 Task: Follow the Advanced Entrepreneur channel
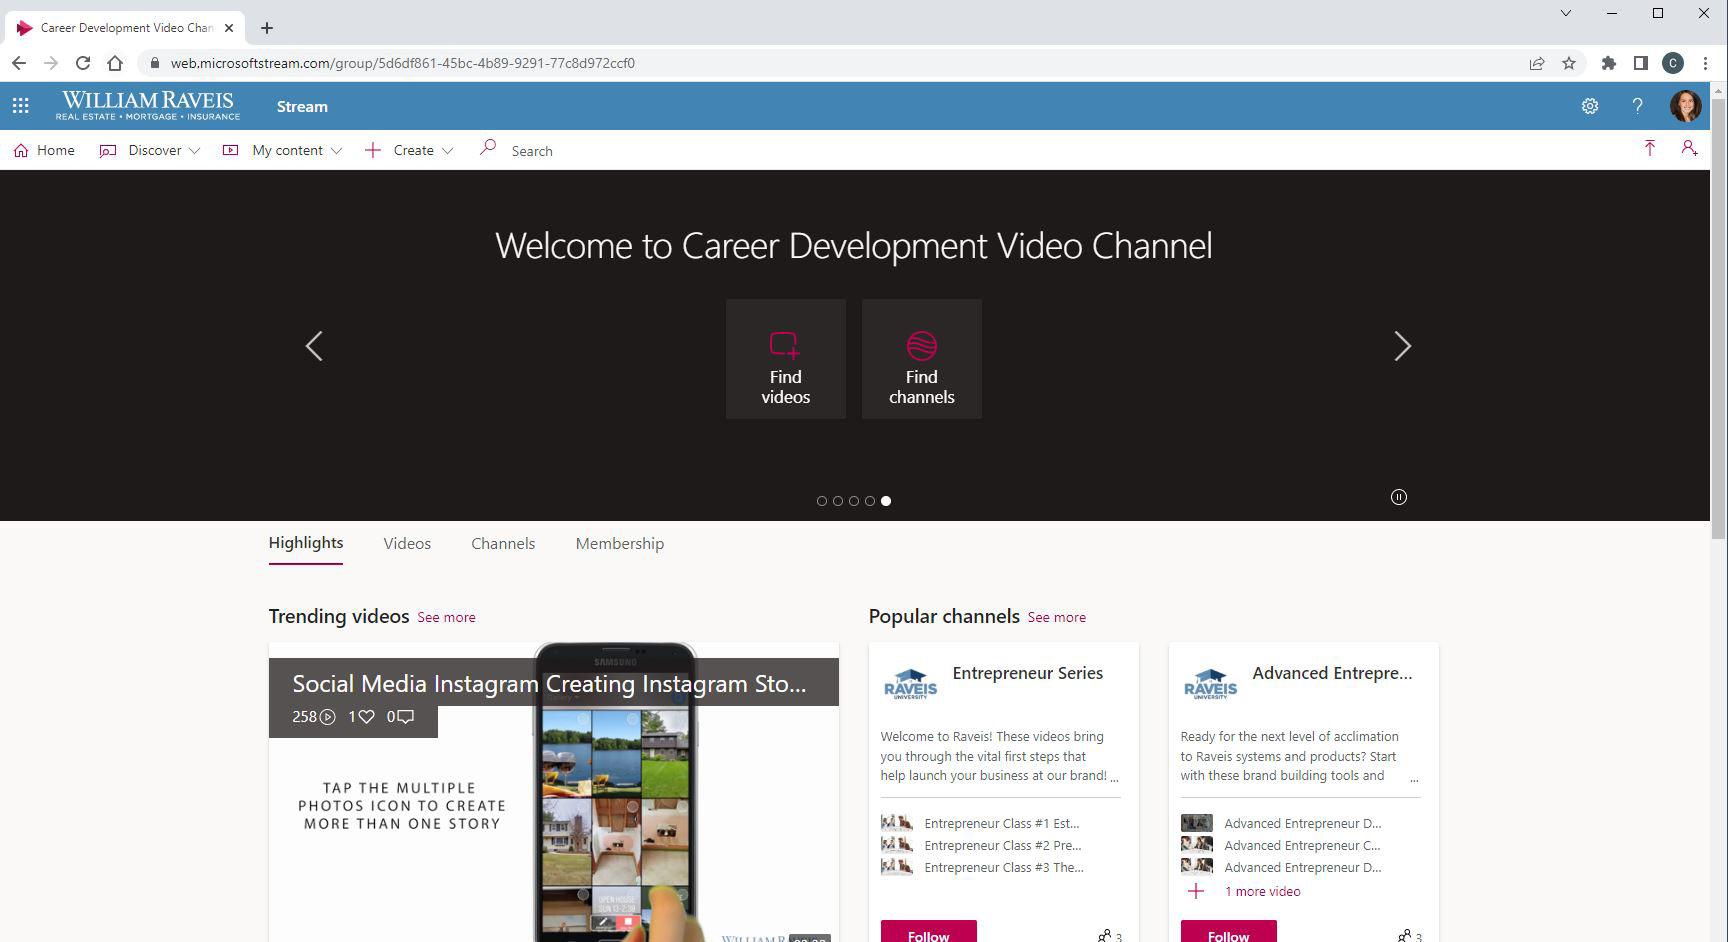pyautogui.click(x=1228, y=932)
